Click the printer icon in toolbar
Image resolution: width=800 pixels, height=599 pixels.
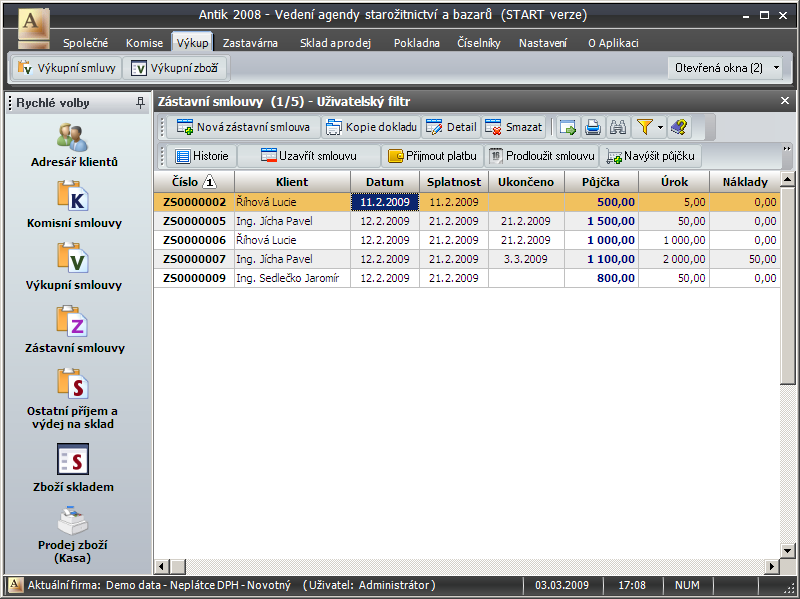[x=593, y=127]
